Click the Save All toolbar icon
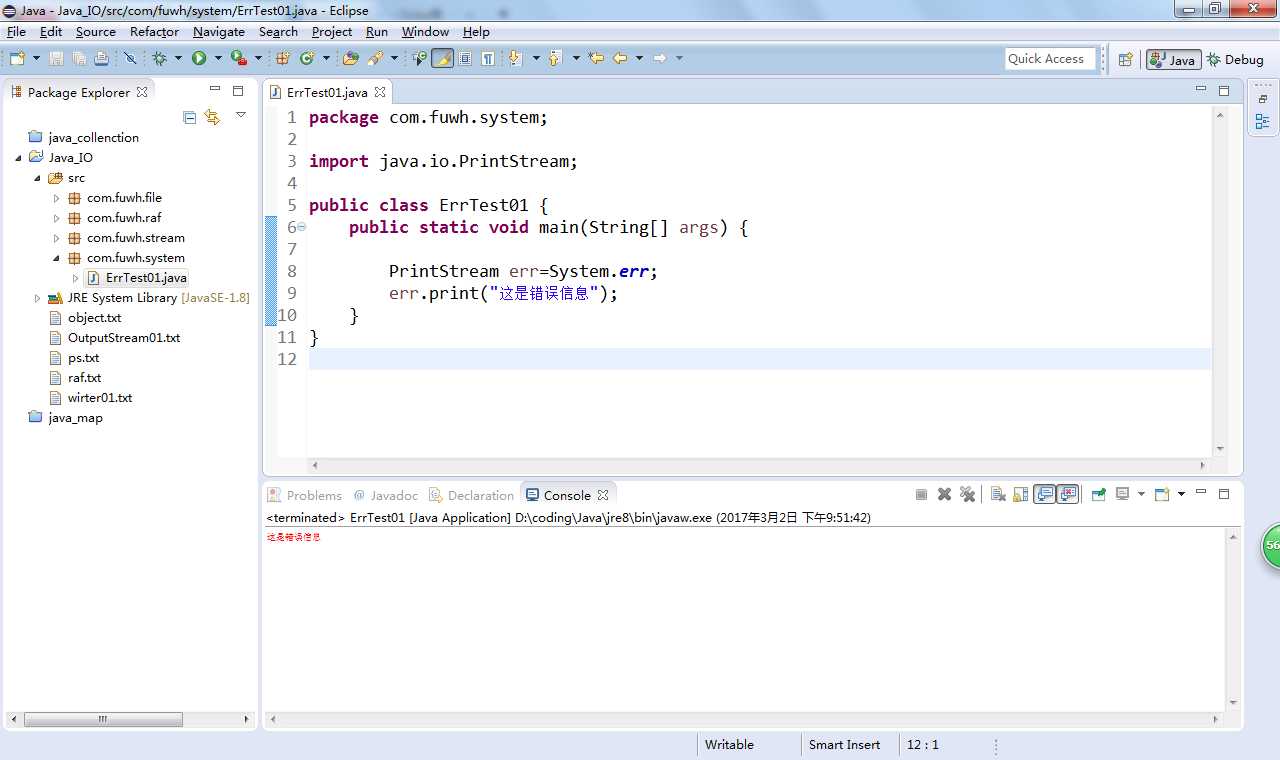 [79, 58]
